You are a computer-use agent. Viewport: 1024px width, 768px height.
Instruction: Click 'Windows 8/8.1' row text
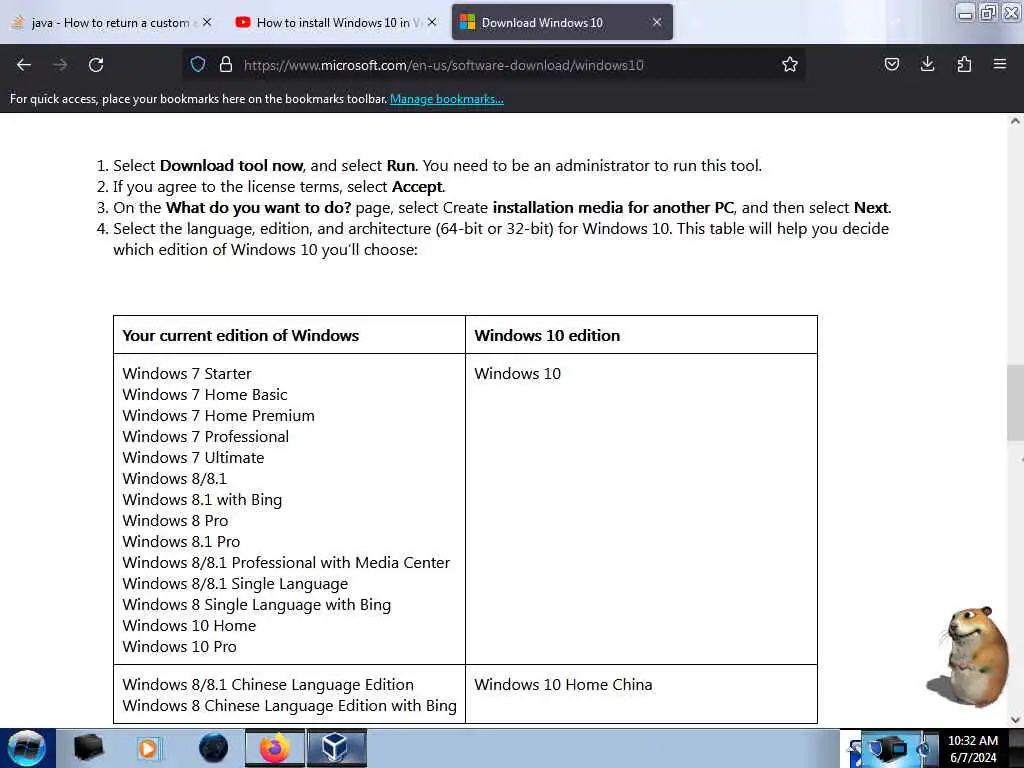(175, 479)
